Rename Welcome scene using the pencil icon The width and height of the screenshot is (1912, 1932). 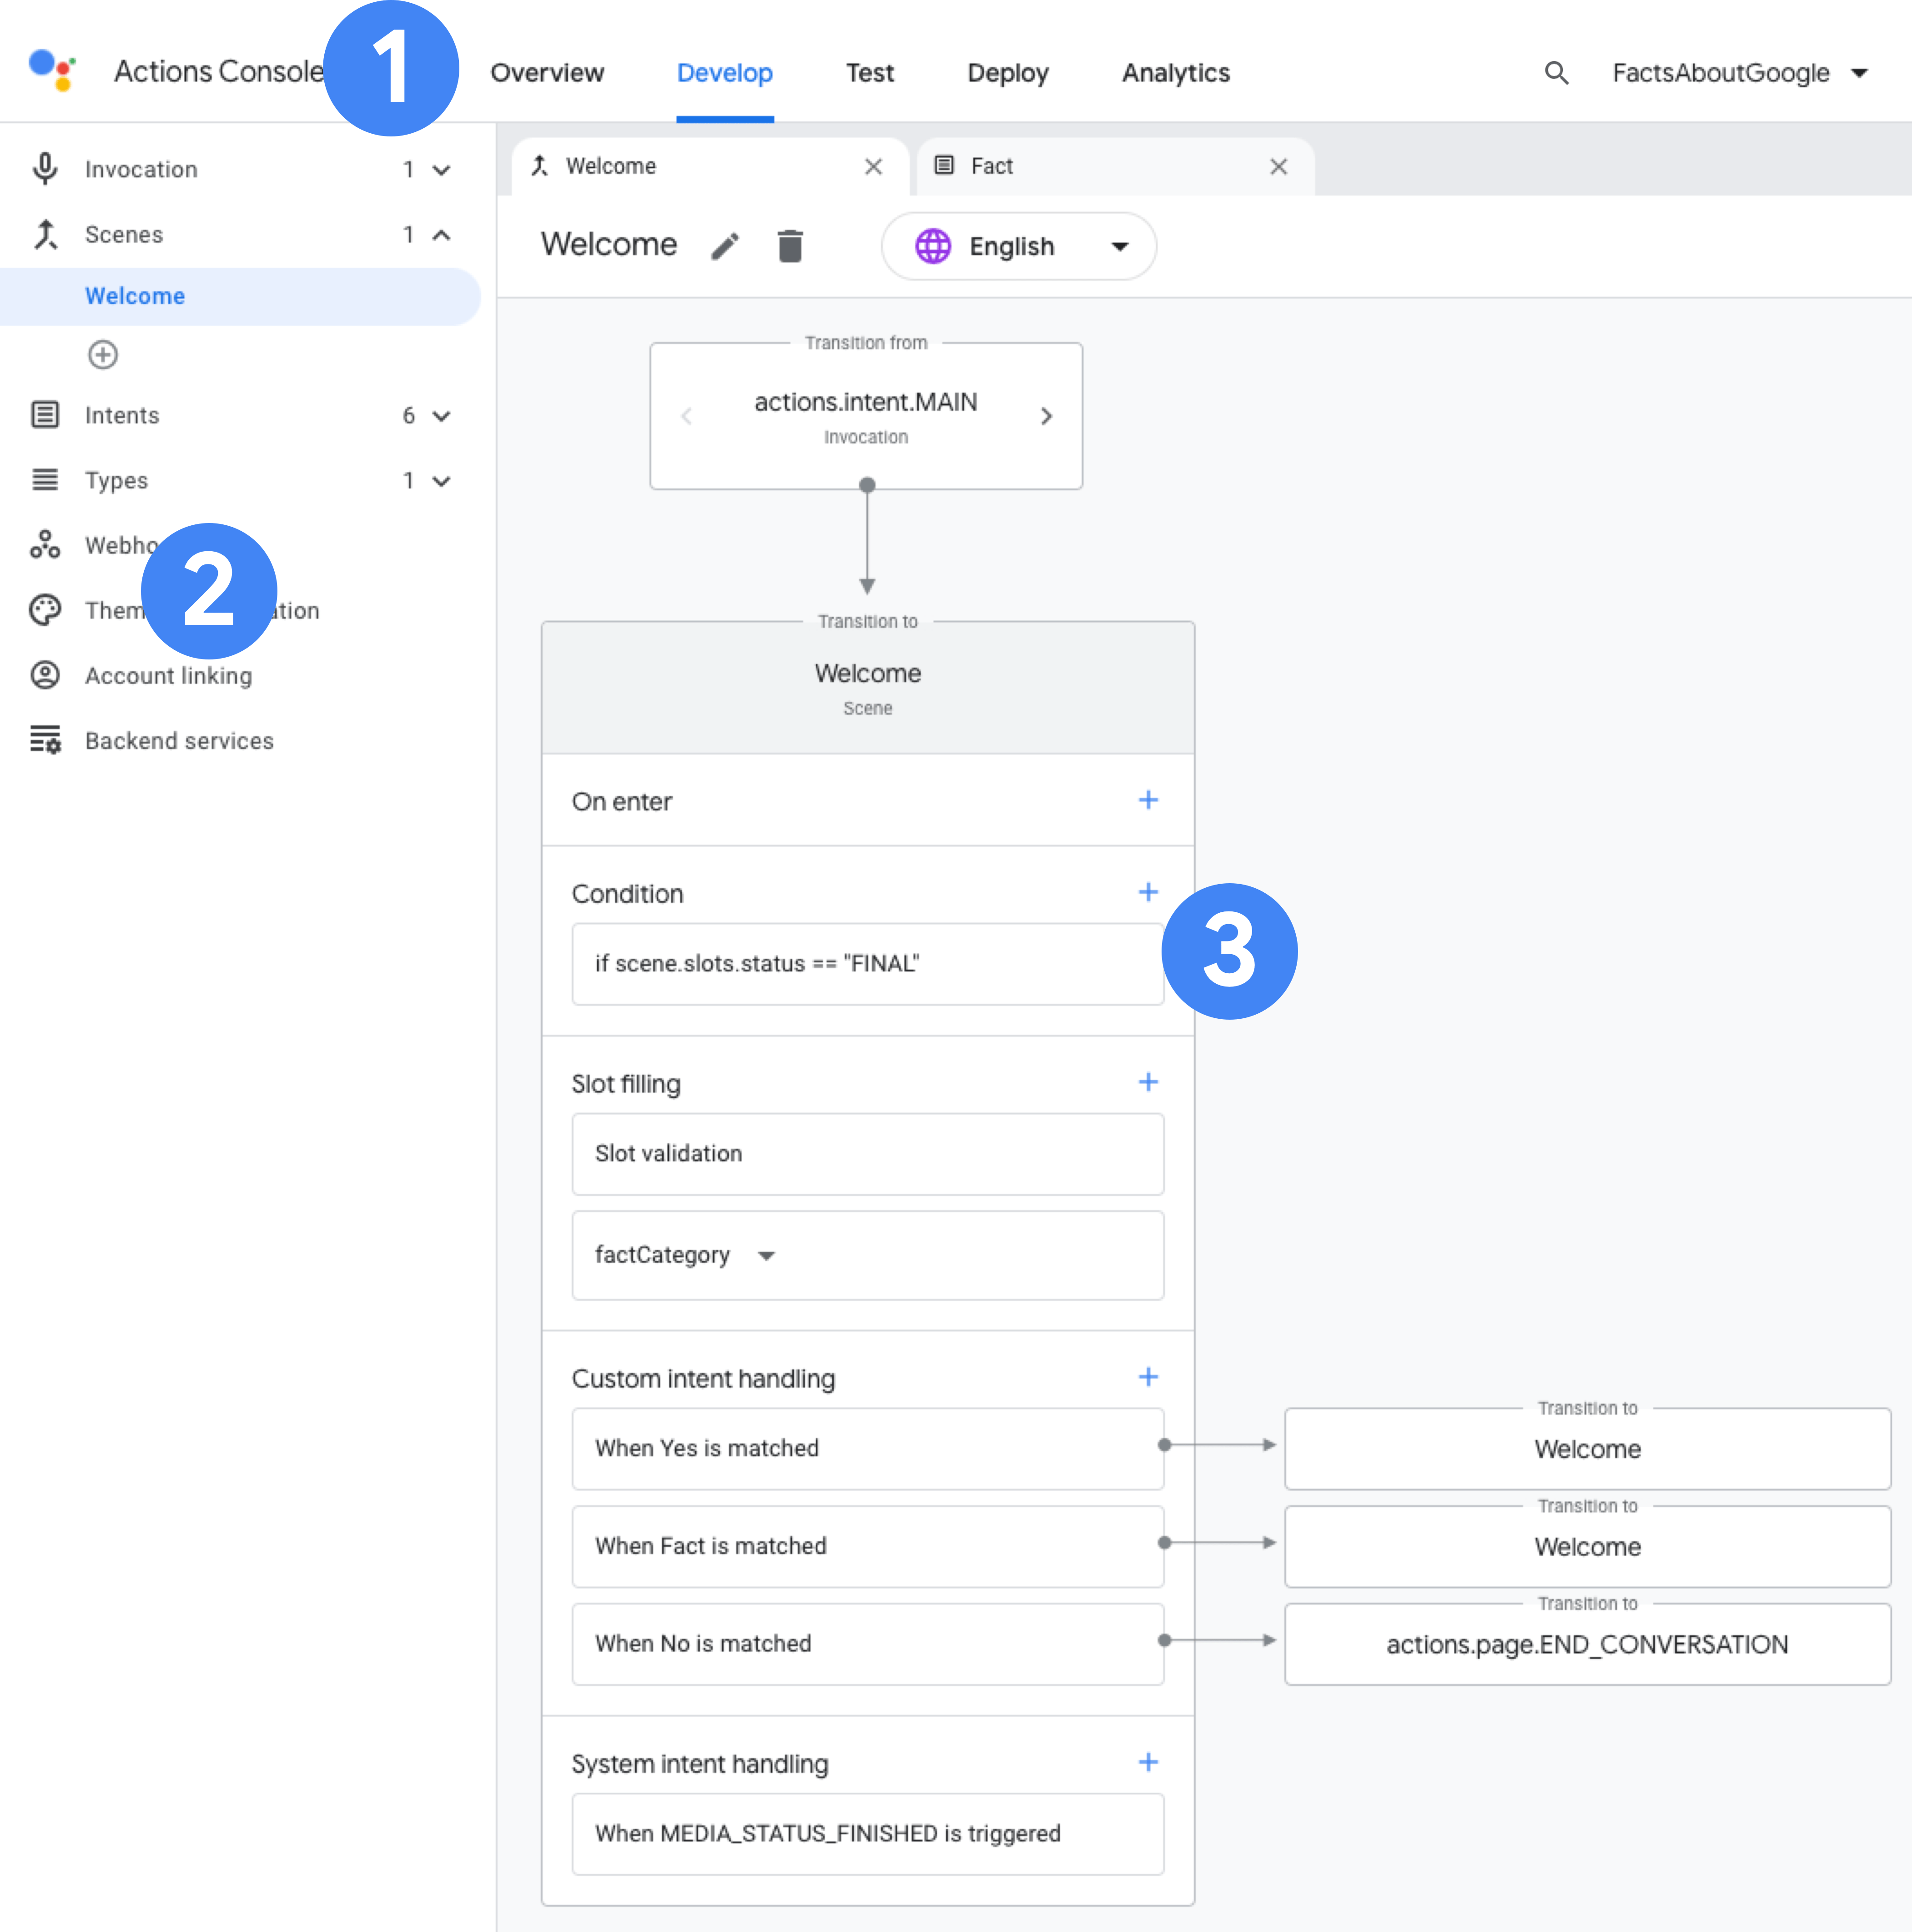point(725,245)
